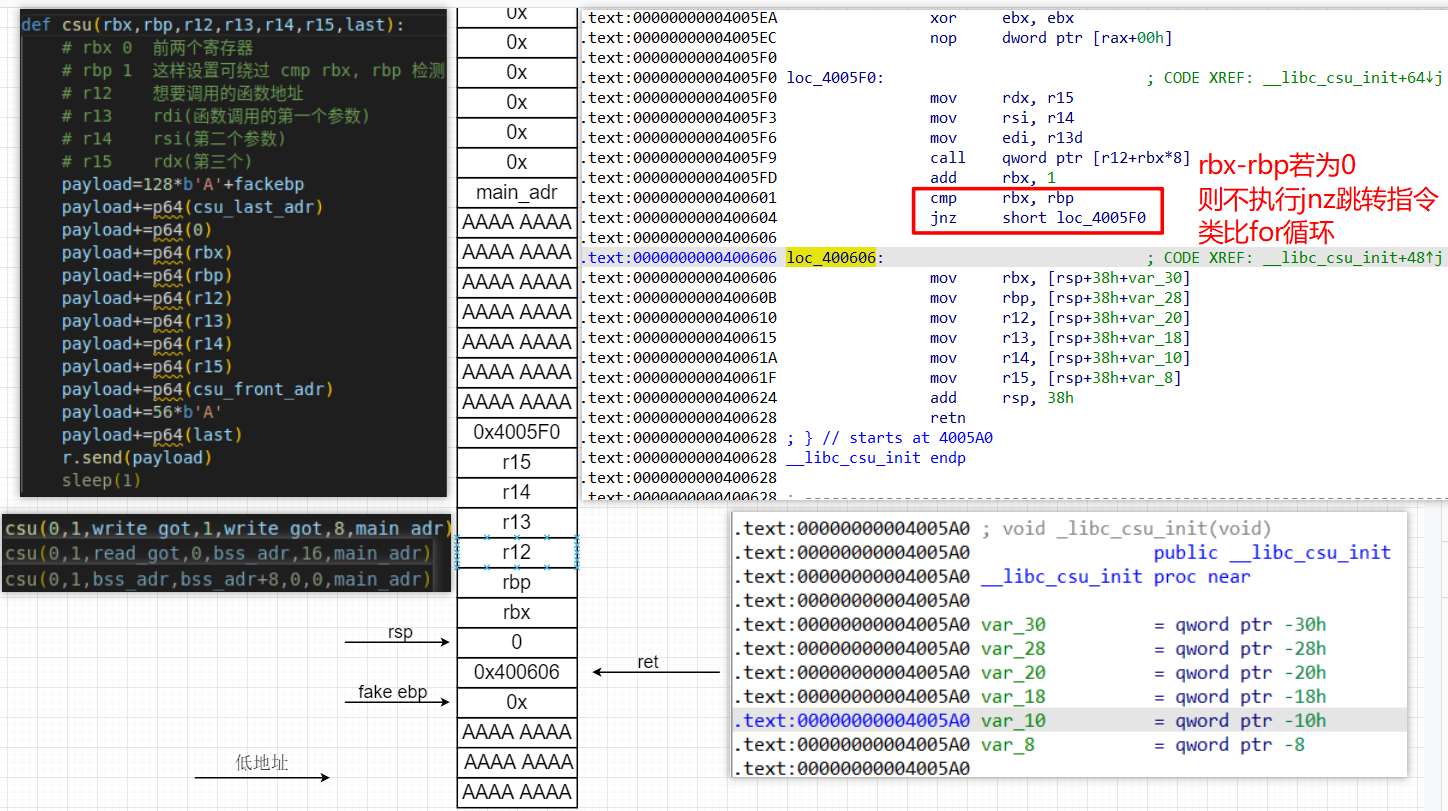Click the line payload+=p64(r12)
Screen dimensions: 1448x811
(x=146, y=298)
